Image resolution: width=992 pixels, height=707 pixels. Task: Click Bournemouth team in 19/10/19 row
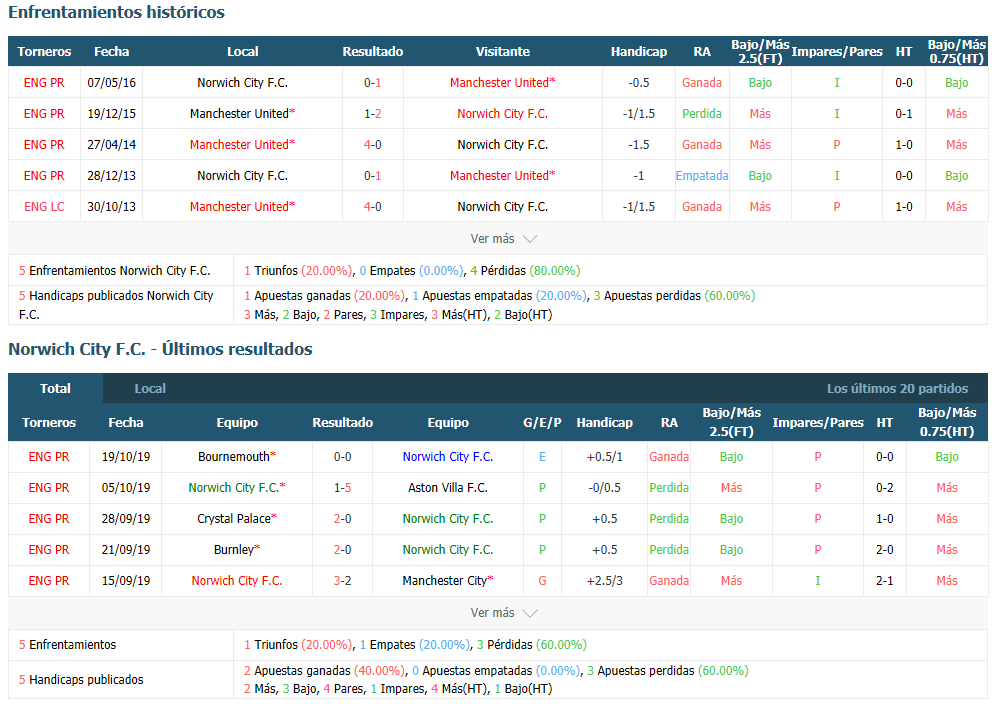point(237,457)
